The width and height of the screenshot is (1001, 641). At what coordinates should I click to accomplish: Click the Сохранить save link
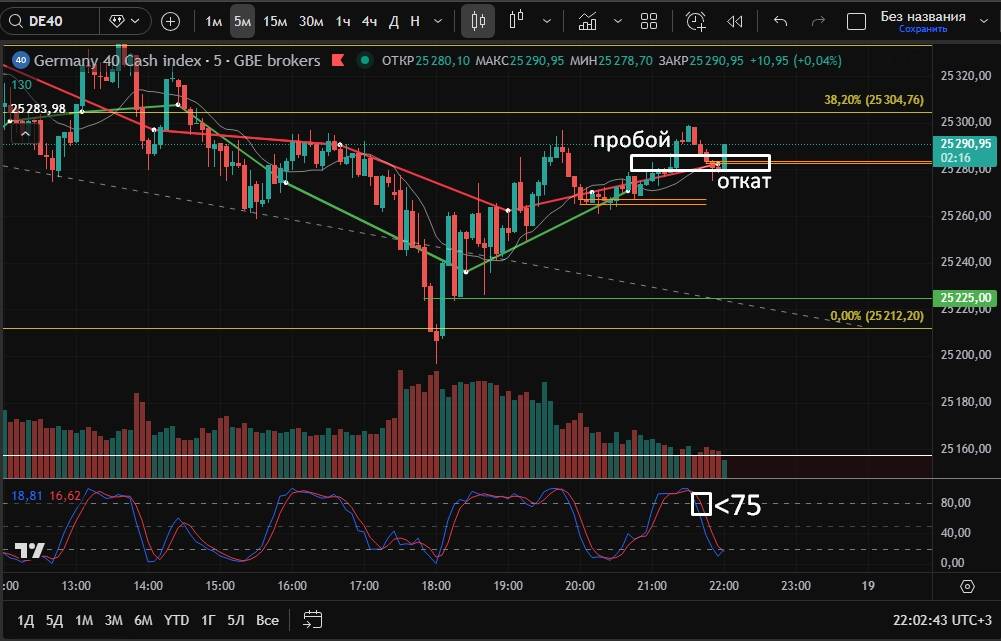(x=922, y=29)
